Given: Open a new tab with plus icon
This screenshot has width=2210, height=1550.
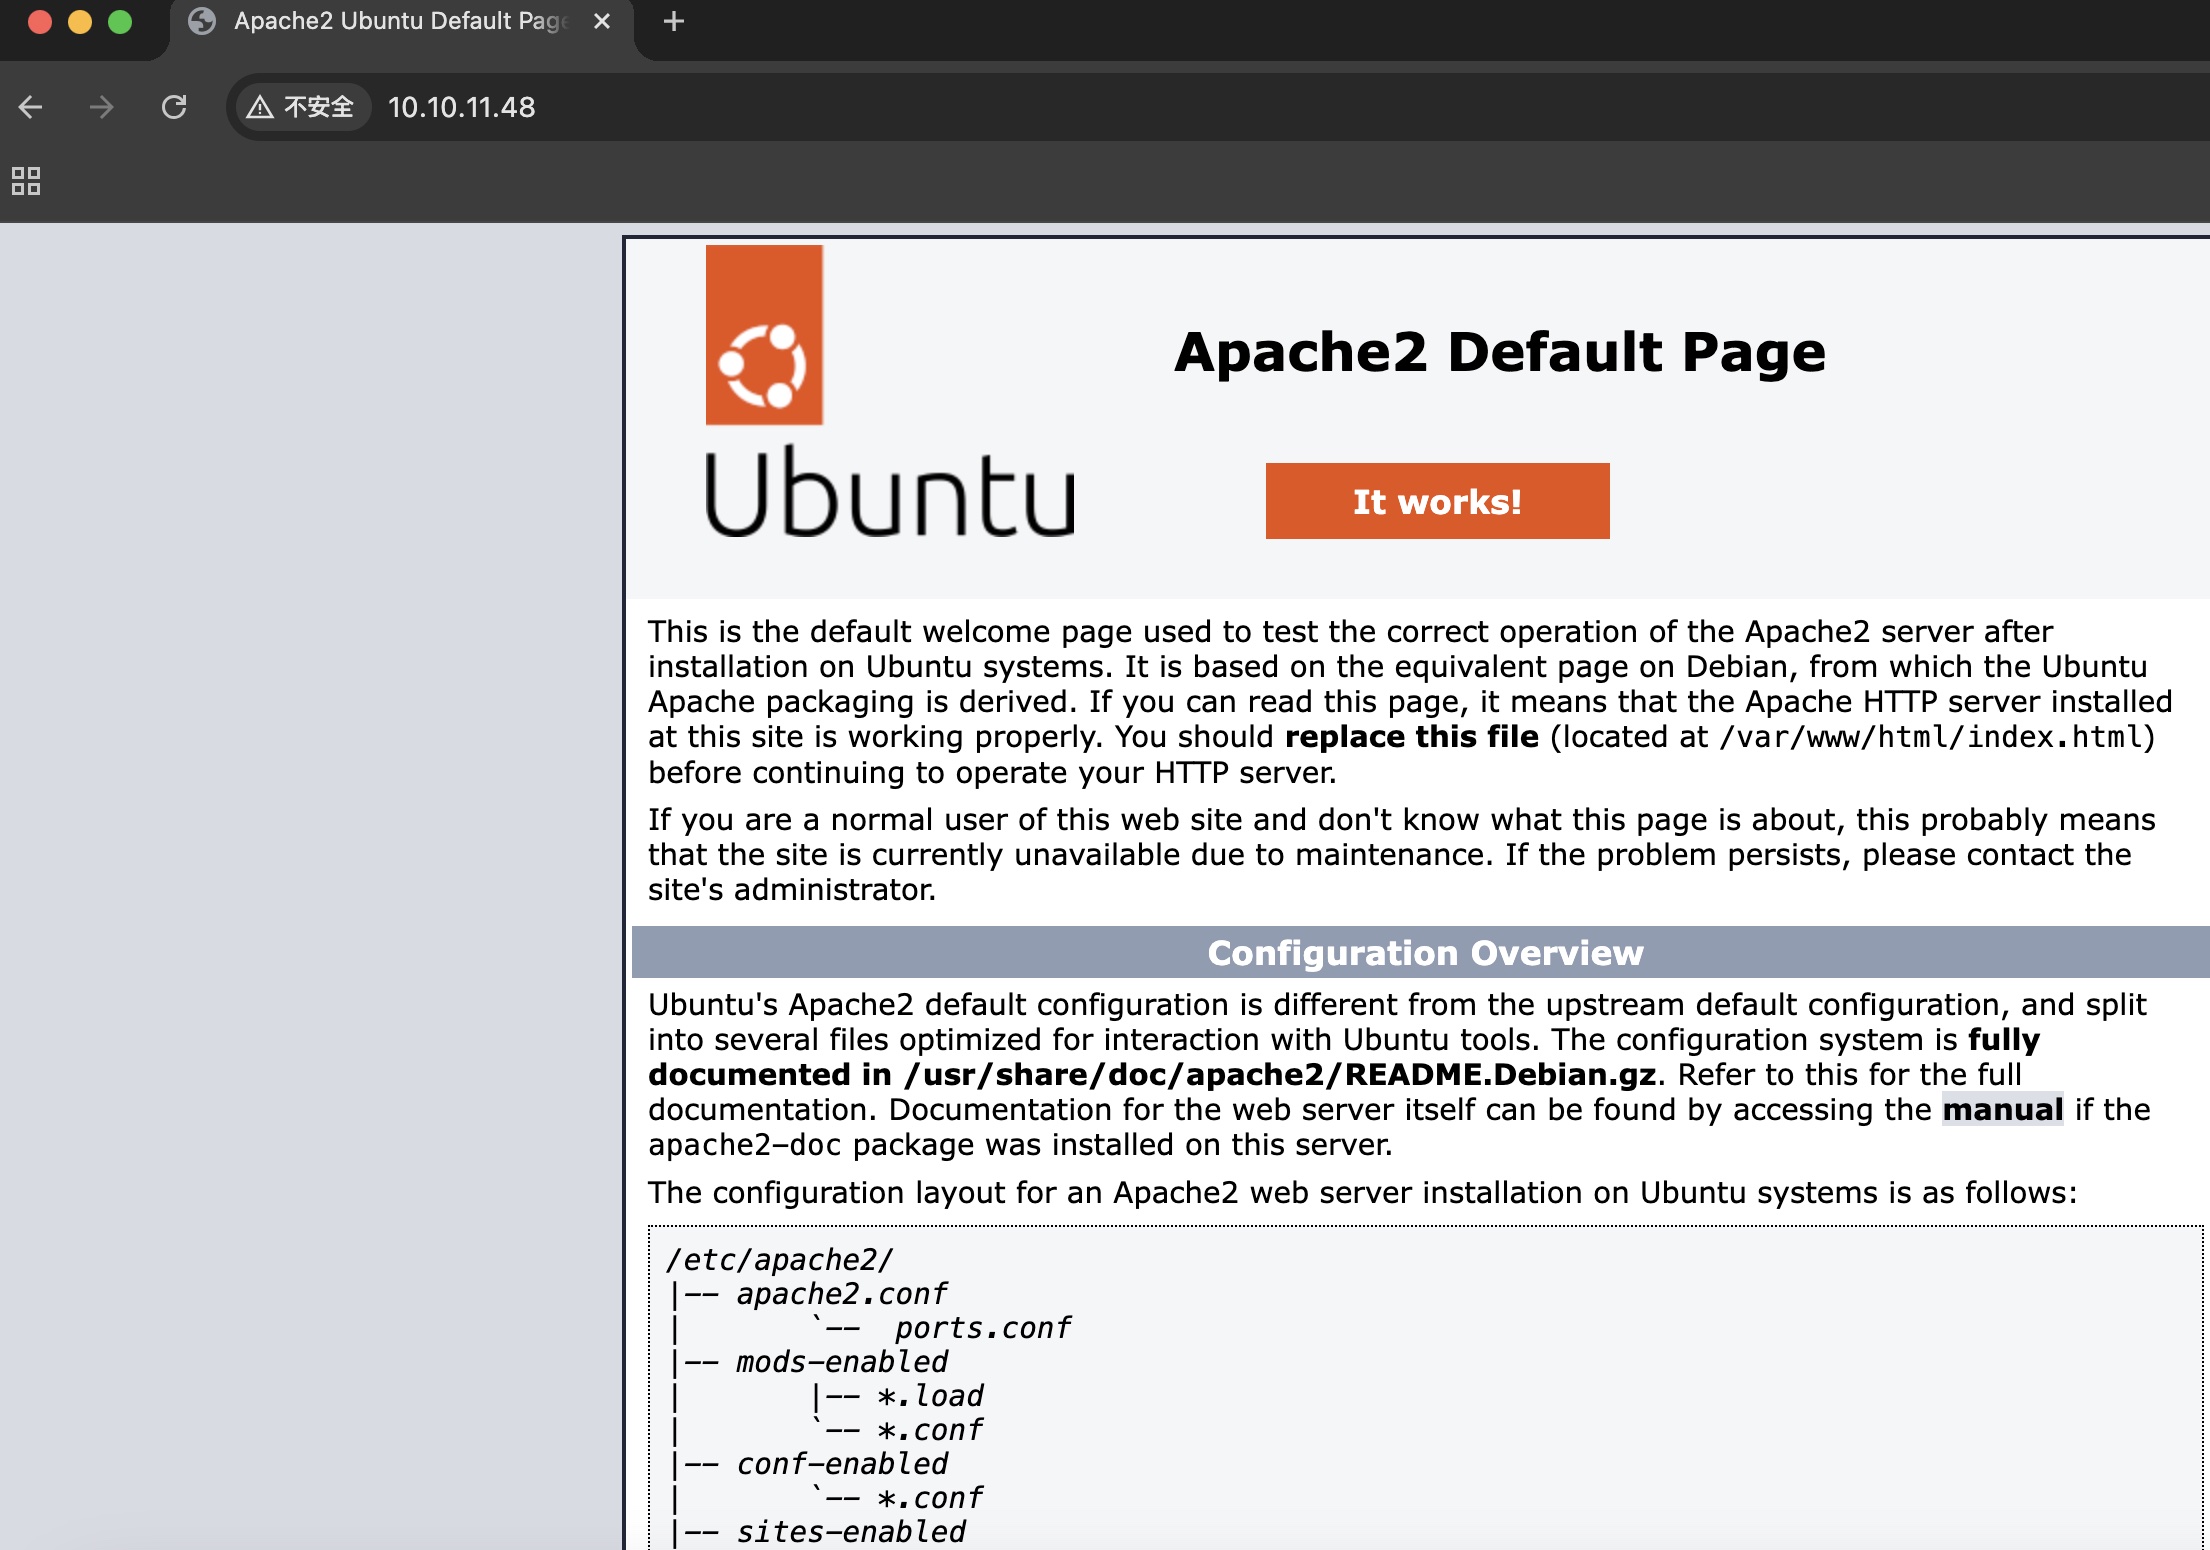Looking at the screenshot, I should [674, 21].
